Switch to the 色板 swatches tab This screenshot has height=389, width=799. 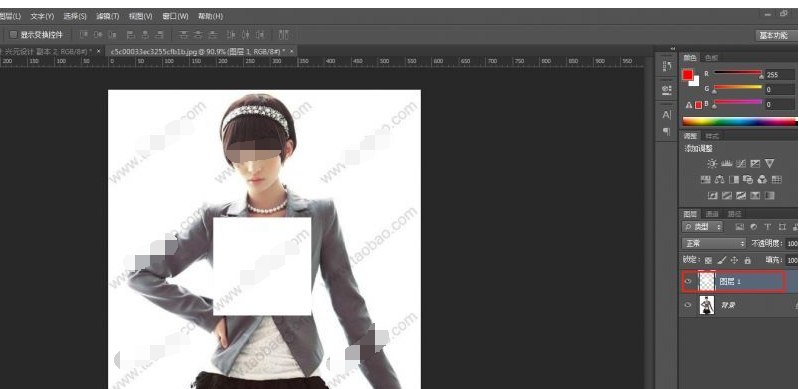click(x=711, y=58)
